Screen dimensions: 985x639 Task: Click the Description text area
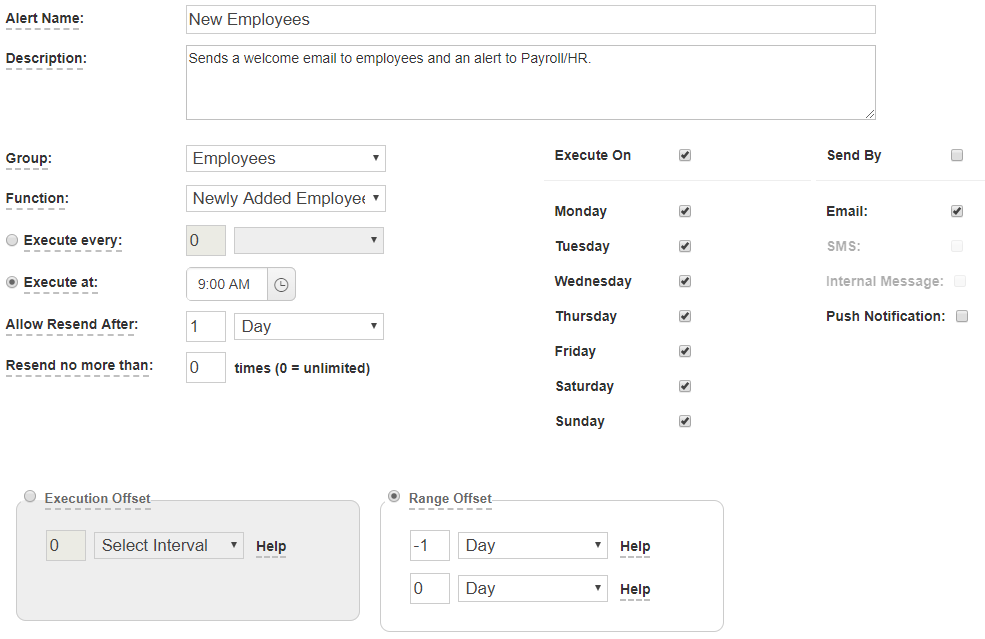pos(530,83)
